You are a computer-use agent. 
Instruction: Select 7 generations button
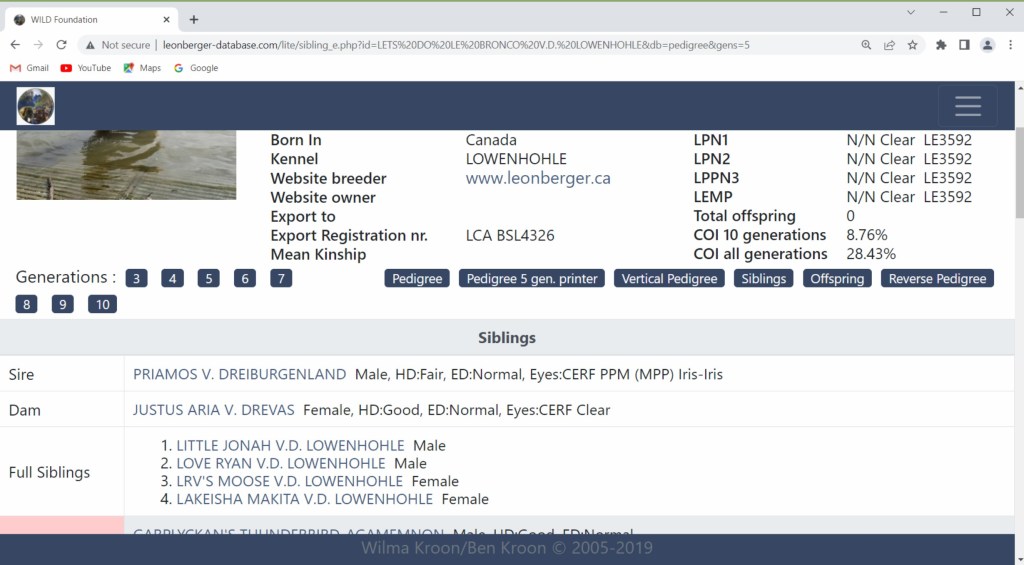tap(281, 279)
